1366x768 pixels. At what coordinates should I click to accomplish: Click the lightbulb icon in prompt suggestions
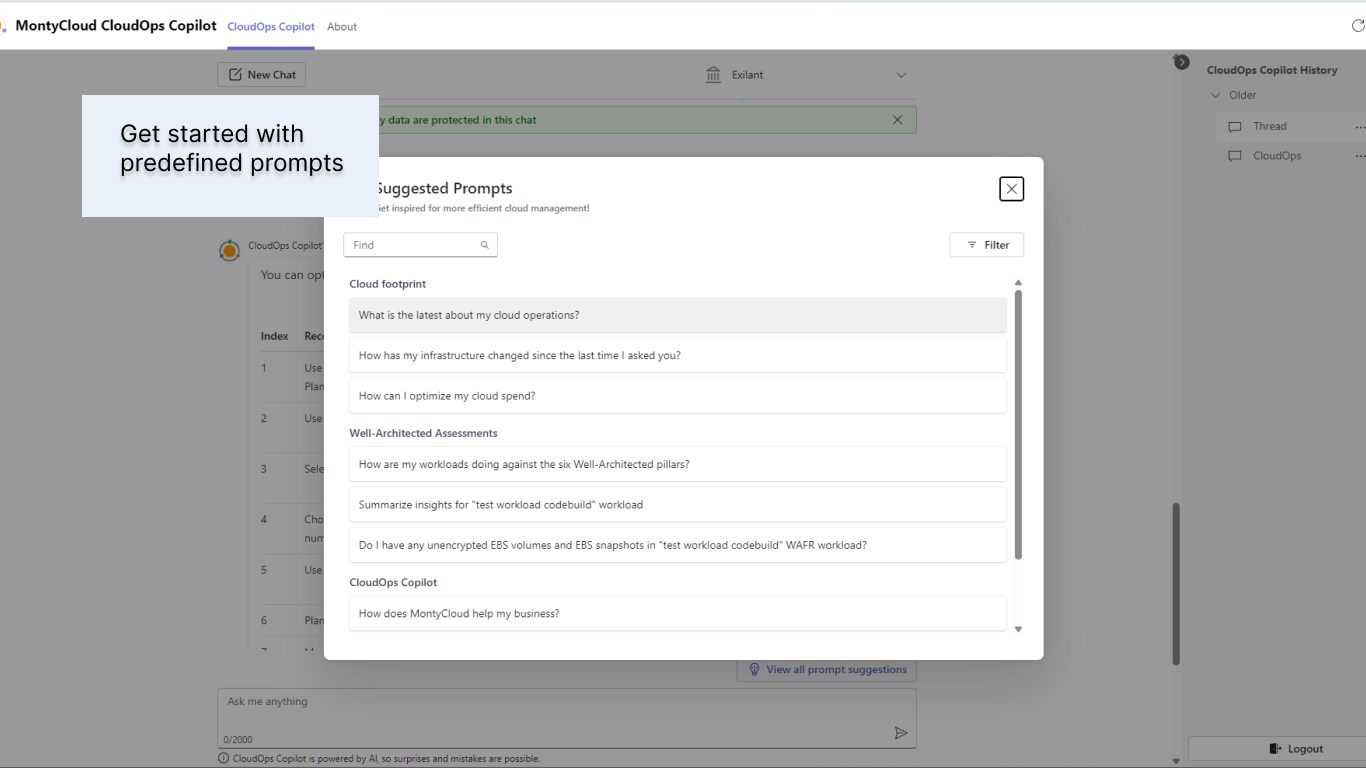click(x=755, y=670)
